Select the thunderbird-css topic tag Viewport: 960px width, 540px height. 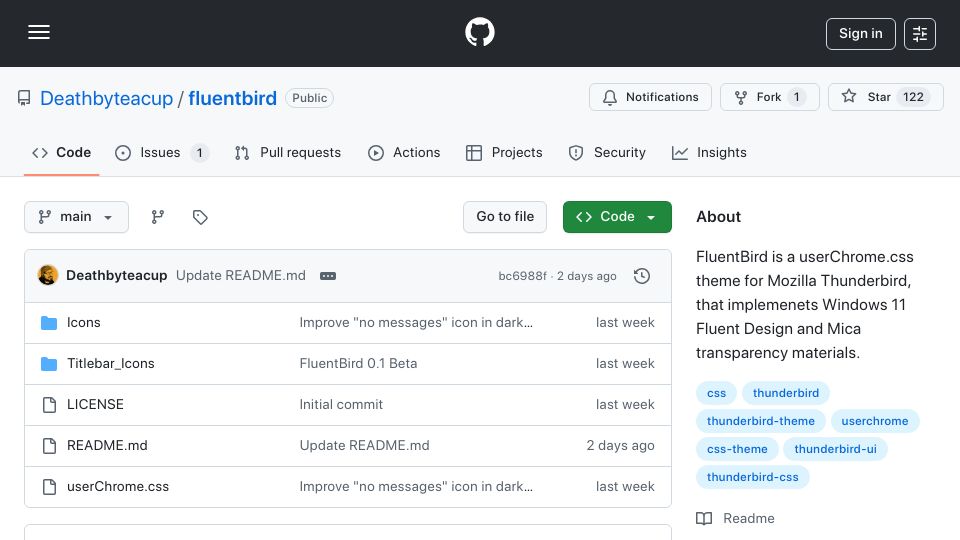752,478
